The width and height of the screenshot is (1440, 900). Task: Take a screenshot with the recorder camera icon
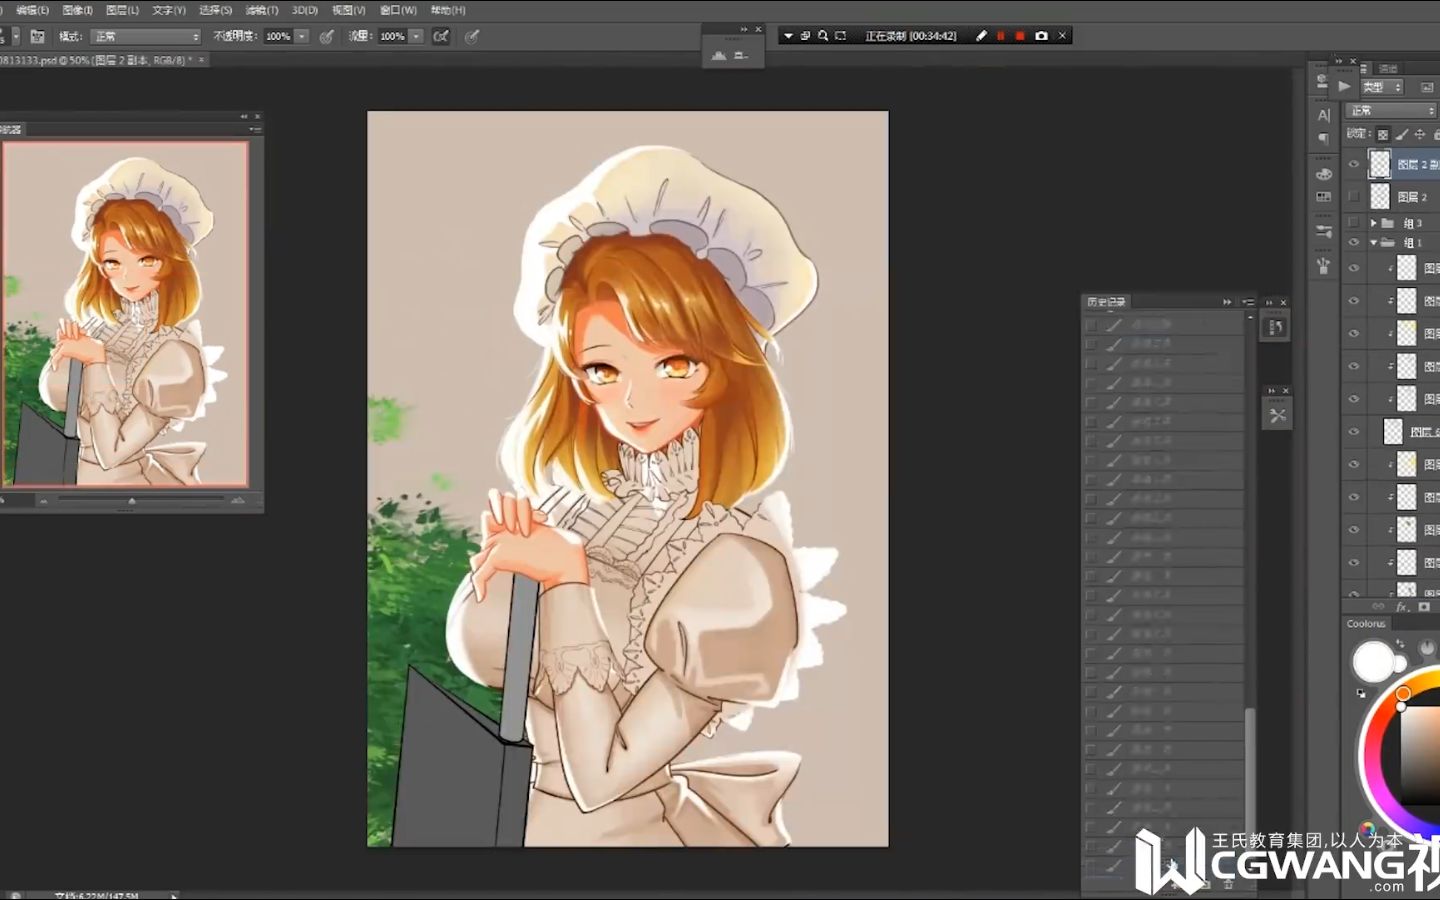click(x=1041, y=36)
